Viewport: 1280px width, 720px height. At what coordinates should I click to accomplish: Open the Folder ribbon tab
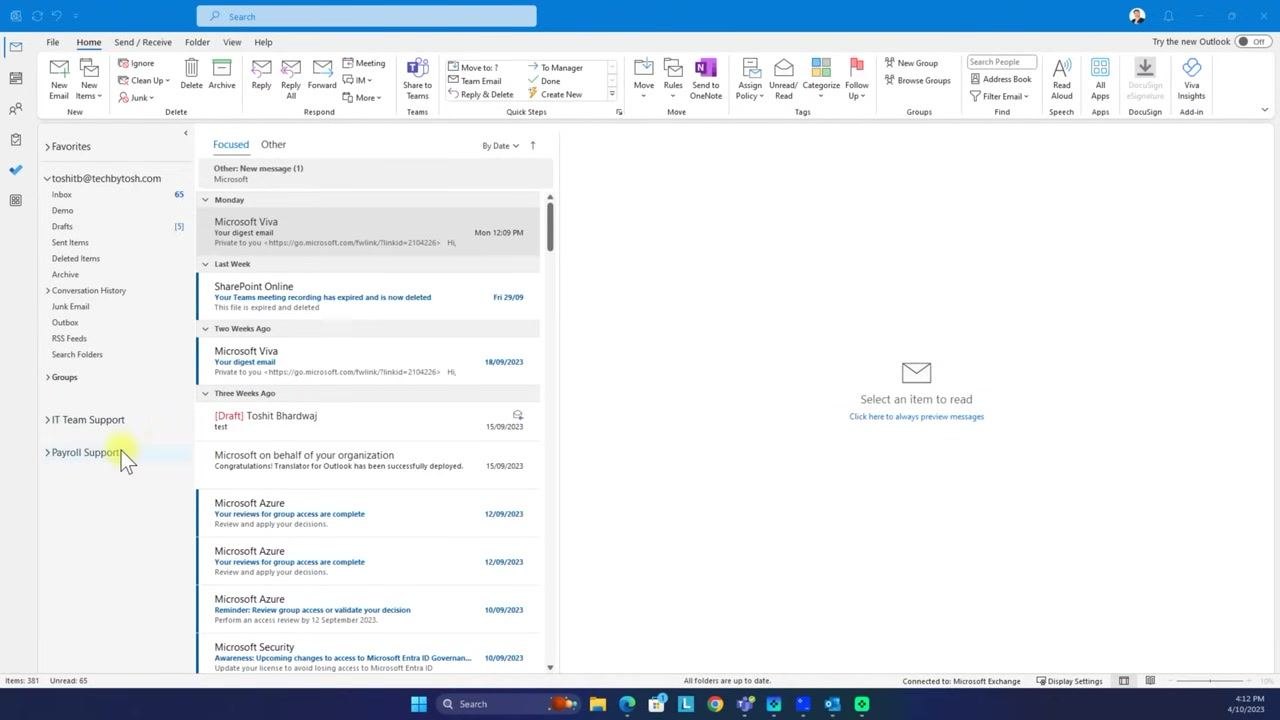197,42
